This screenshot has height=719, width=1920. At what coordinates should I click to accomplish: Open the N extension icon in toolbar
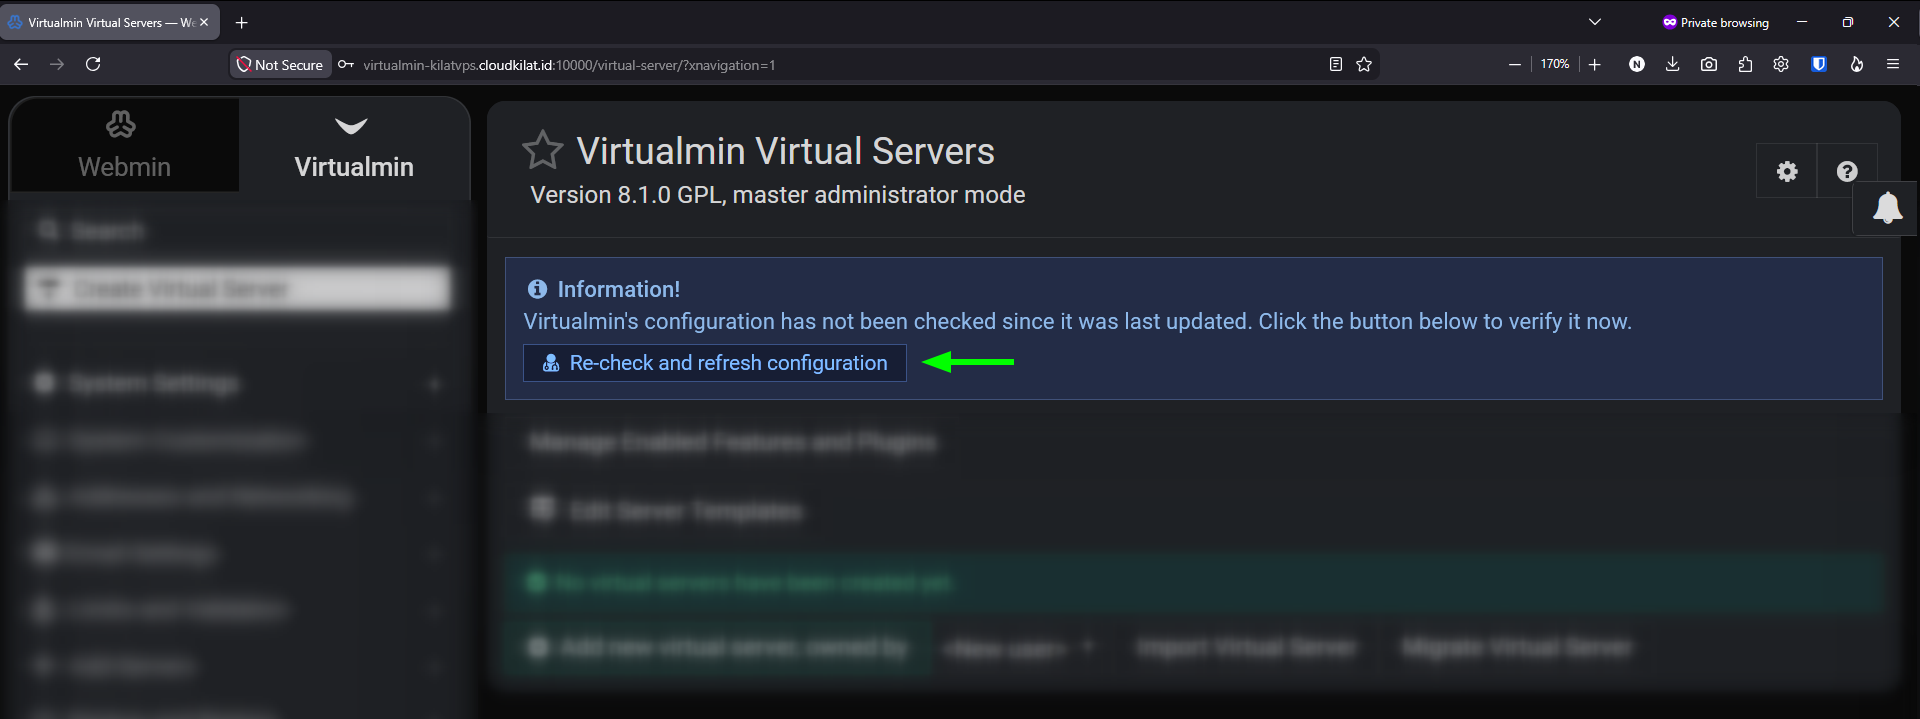point(1637,64)
